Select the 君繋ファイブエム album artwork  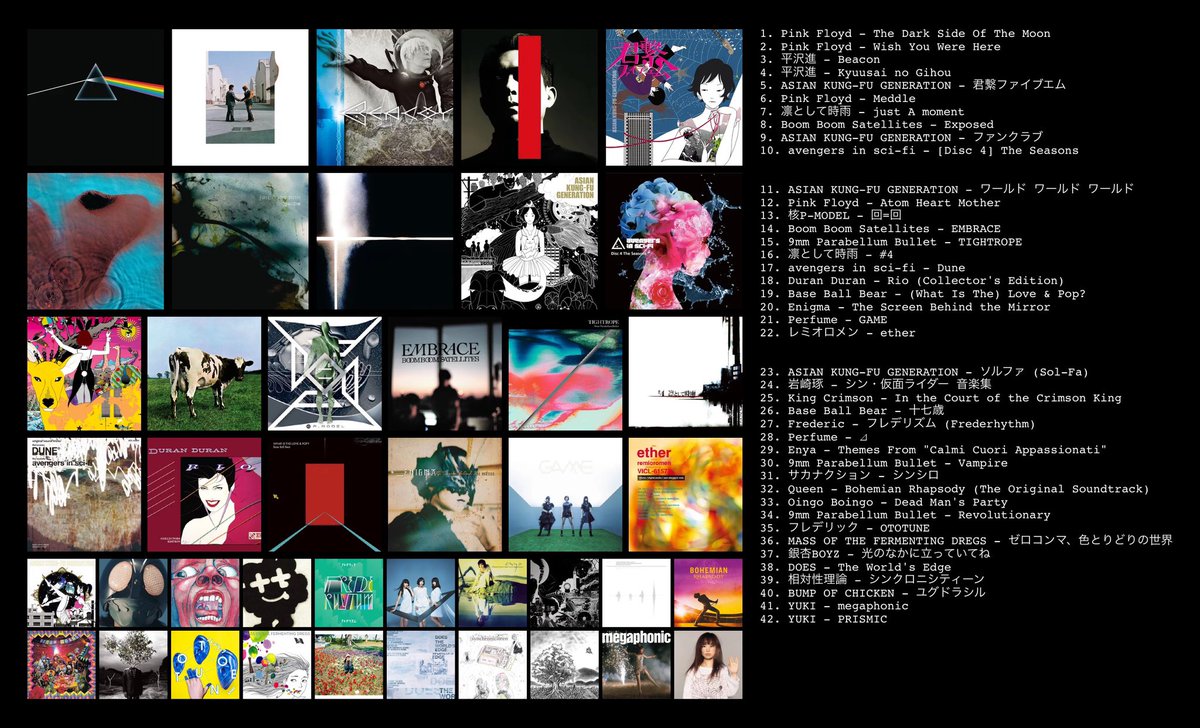[x=674, y=97]
